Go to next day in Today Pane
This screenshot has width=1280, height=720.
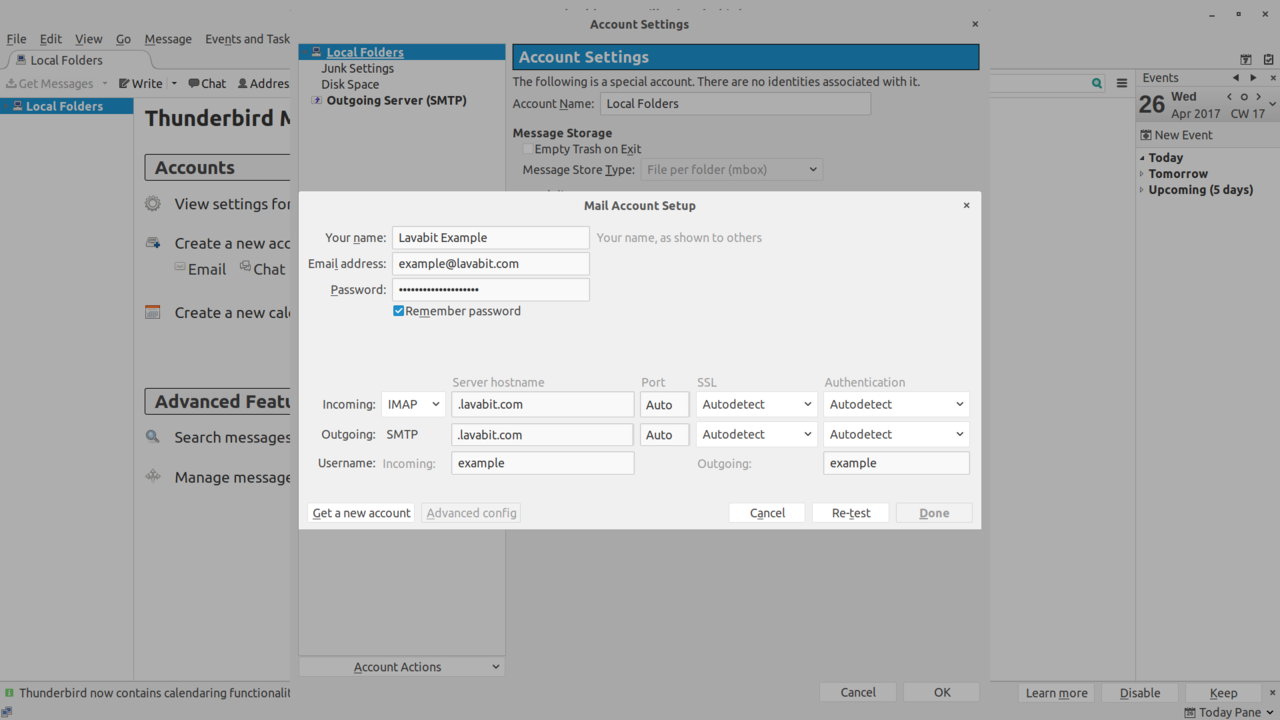click(1259, 97)
